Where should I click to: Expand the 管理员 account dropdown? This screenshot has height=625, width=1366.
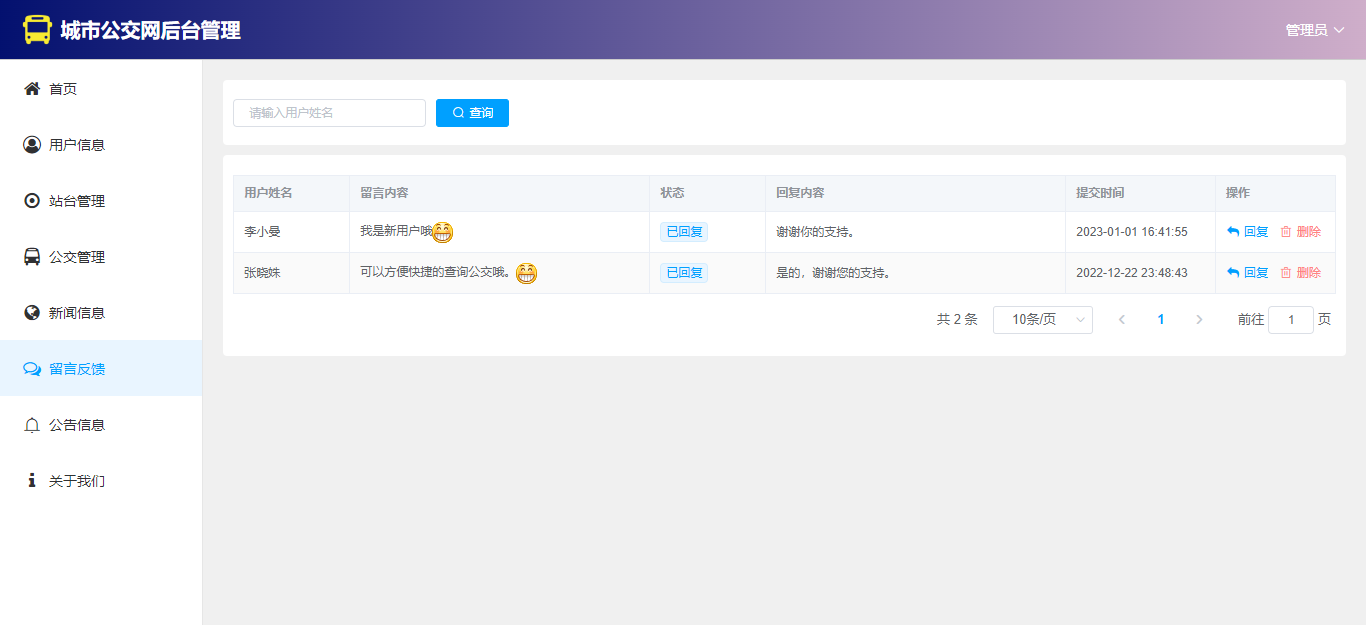[x=1314, y=30]
